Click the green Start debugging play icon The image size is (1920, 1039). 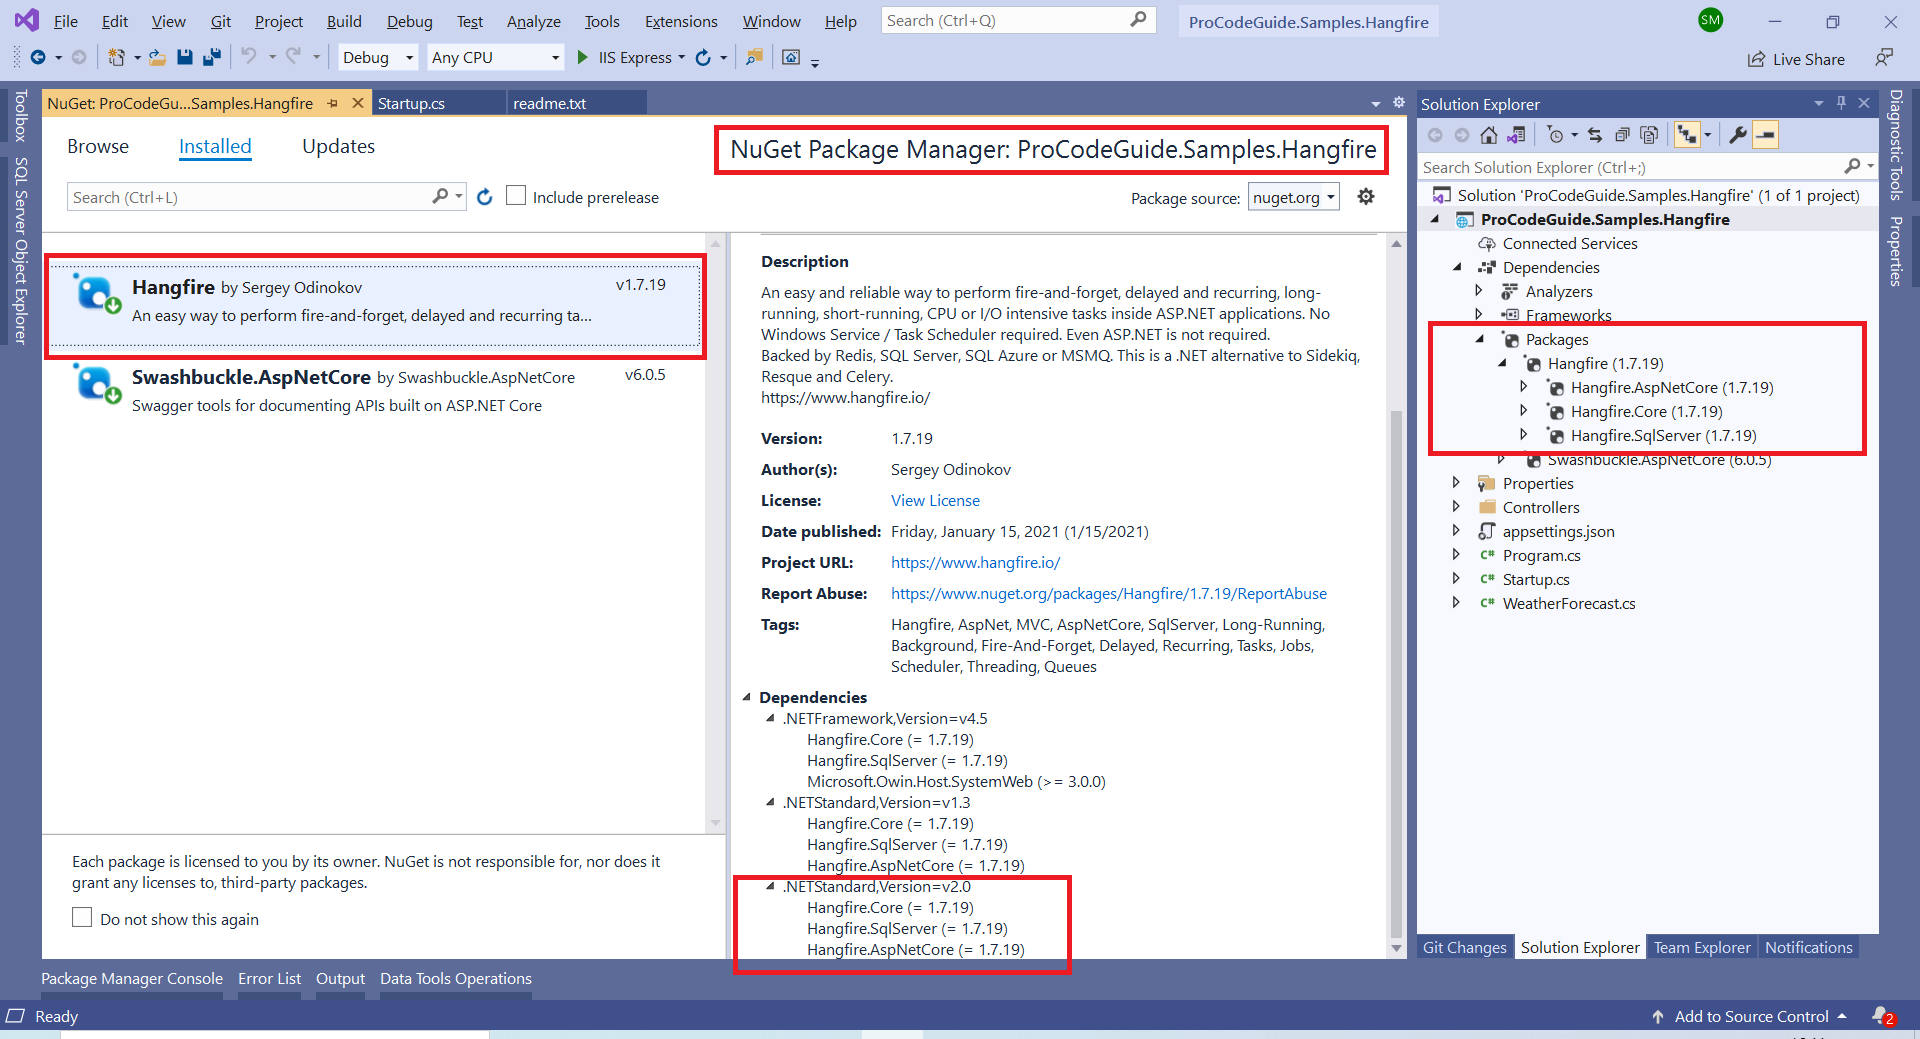583,58
